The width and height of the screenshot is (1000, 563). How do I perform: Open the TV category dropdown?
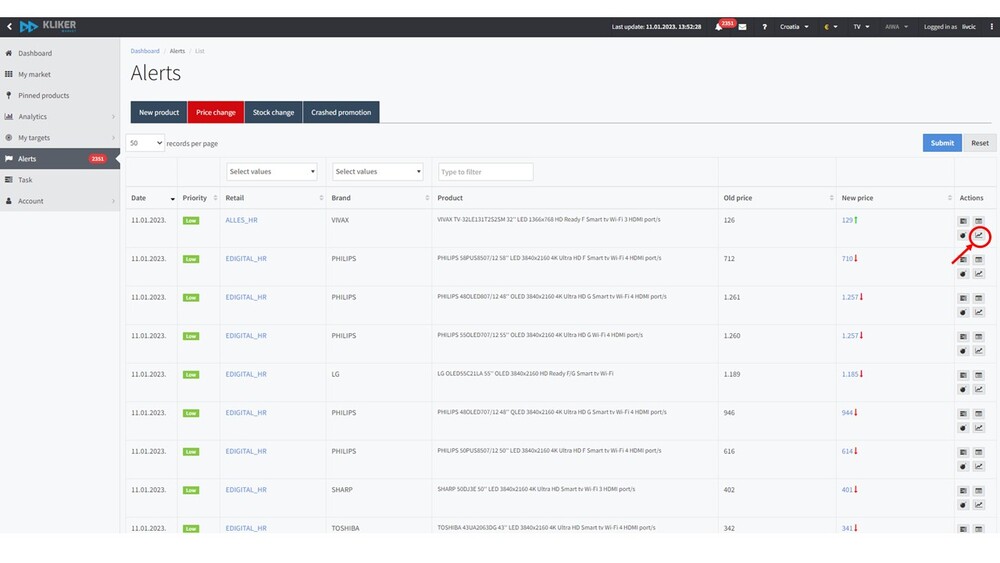[862, 27]
